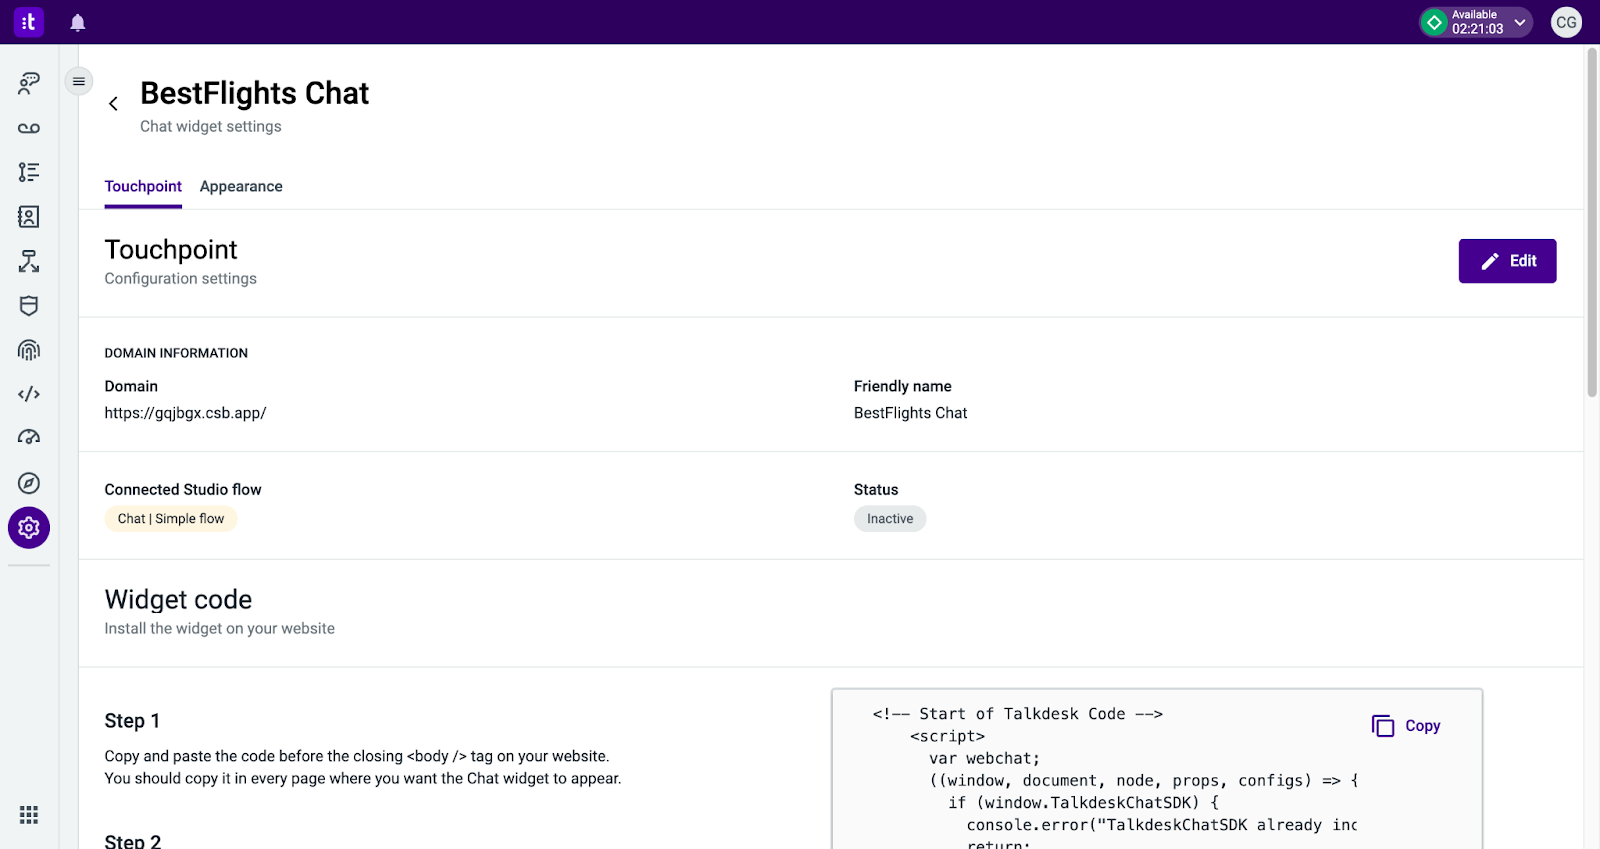Click the domain URL https://gqjbgx.csb.app/
The width and height of the screenshot is (1600, 849).
pyautogui.click(x=185, y=413)
